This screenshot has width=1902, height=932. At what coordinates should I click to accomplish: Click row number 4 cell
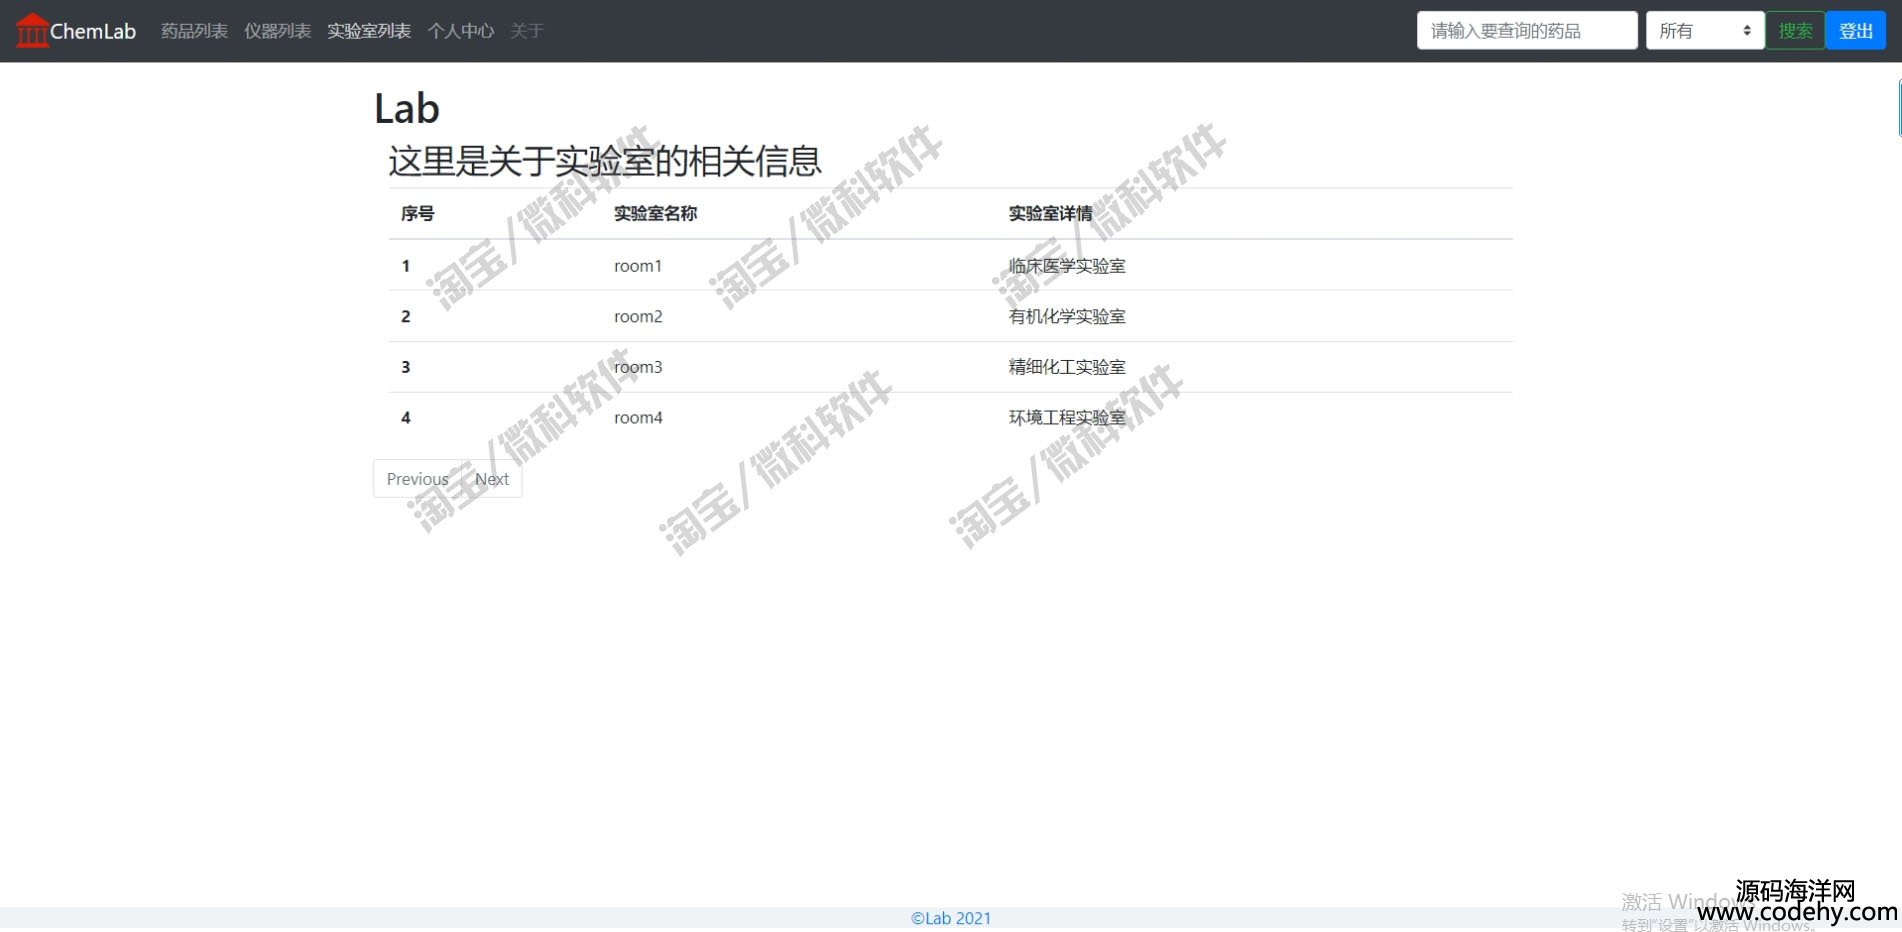coord(406,418)
